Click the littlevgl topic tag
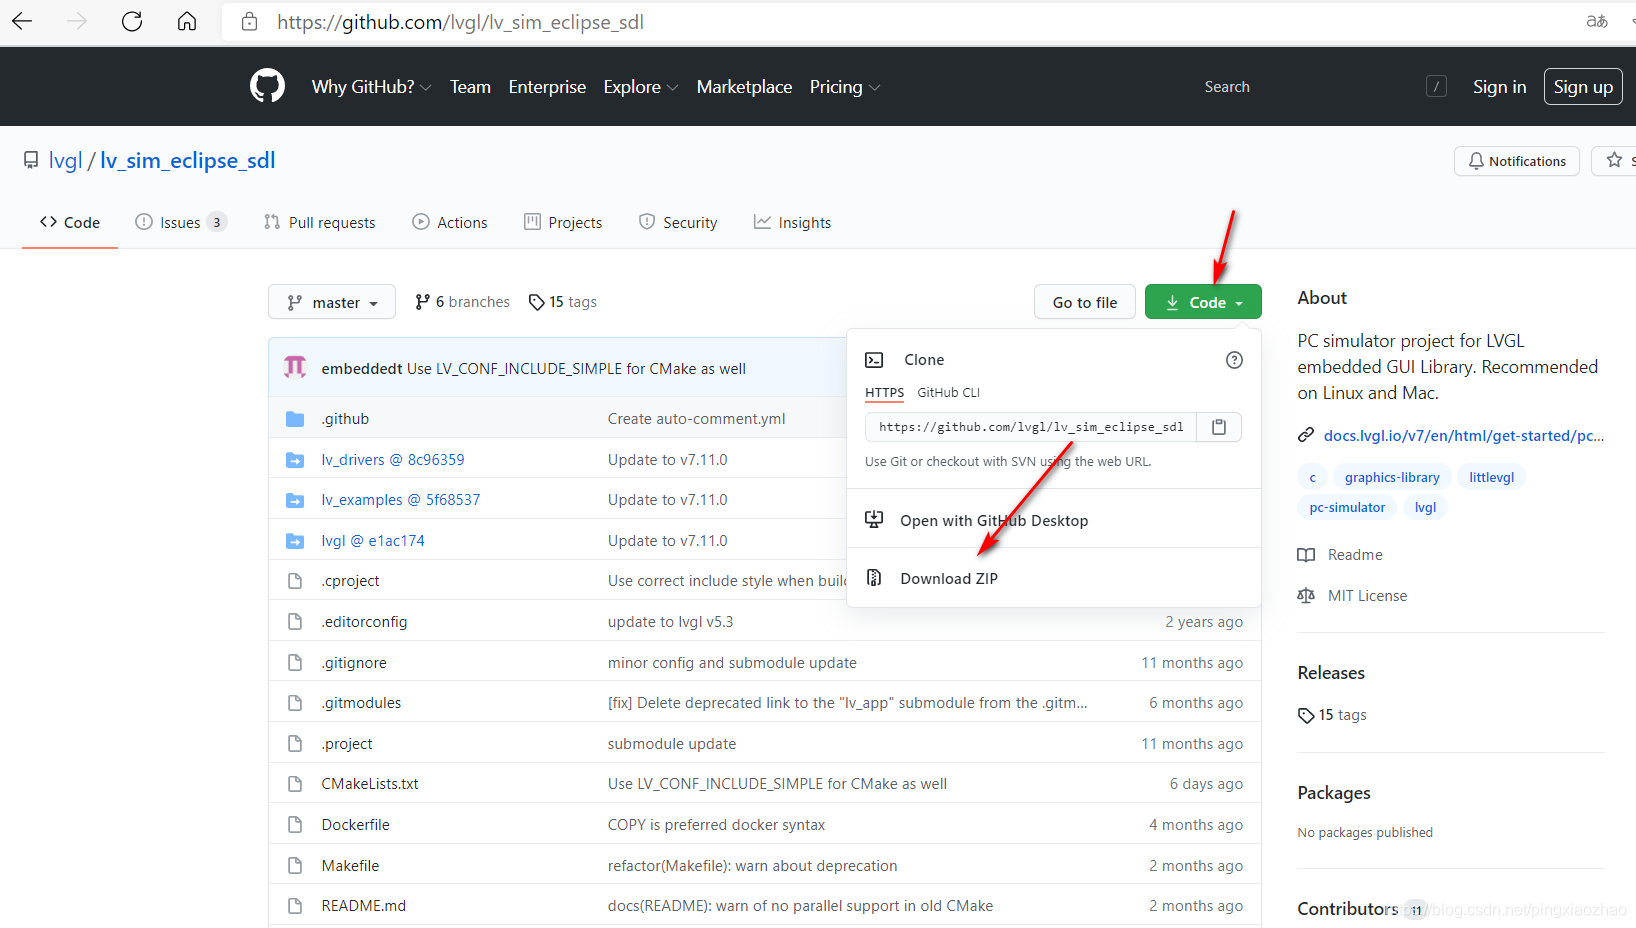The height and width of the screenshot is (928, 1636). pyautogui.click(x=1491, y=477)
